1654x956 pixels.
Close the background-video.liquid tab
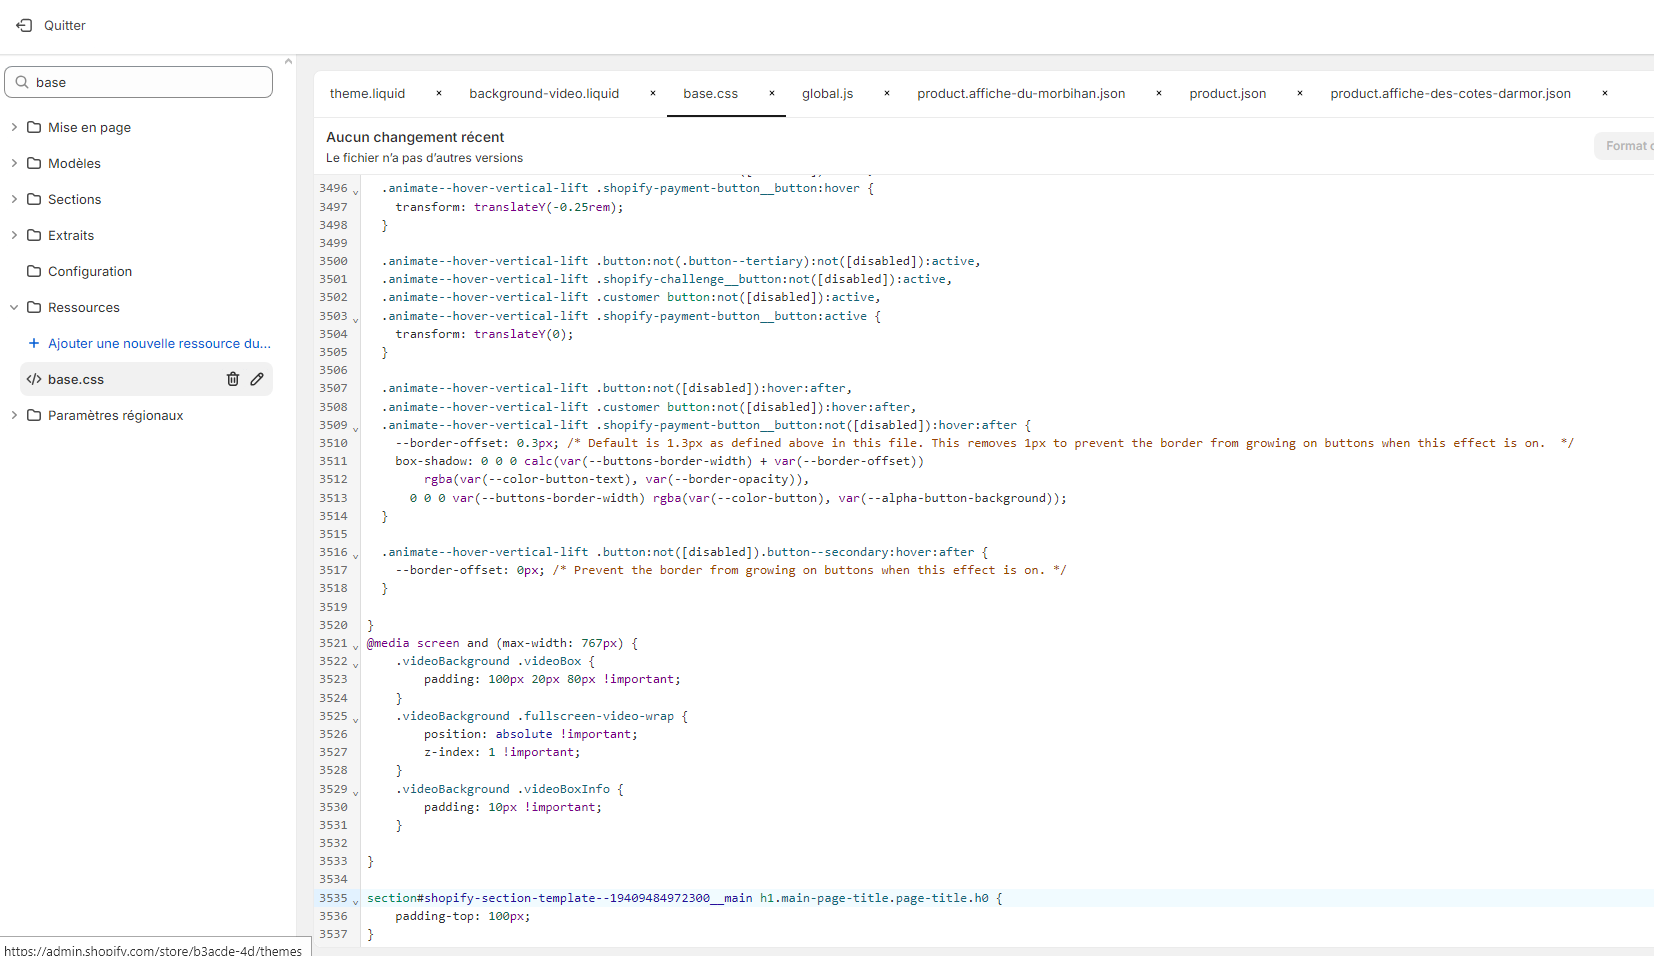point(653,93)
